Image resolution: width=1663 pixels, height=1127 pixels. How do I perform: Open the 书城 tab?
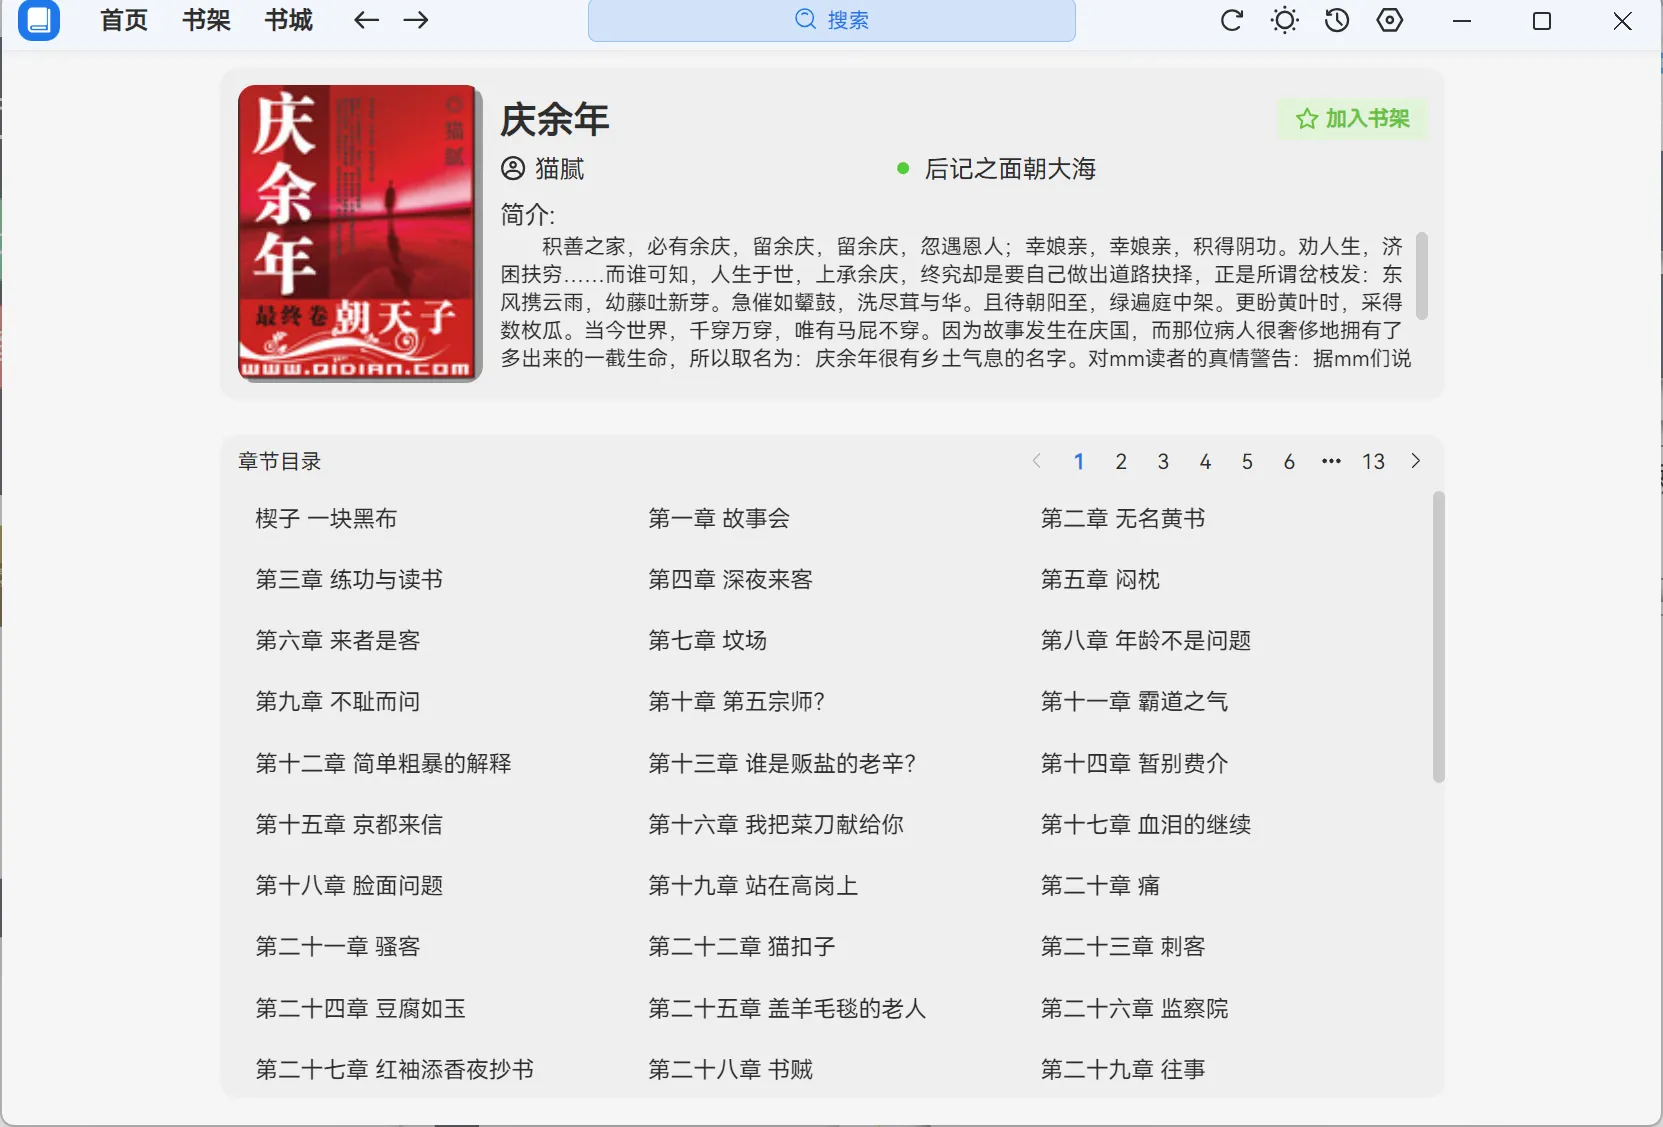pos(288,20)
